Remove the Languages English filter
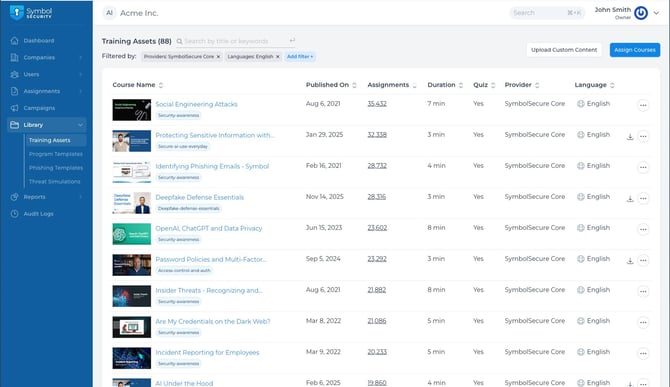The width and height of the screenshot is (670, 387). (x=277, y=56)
